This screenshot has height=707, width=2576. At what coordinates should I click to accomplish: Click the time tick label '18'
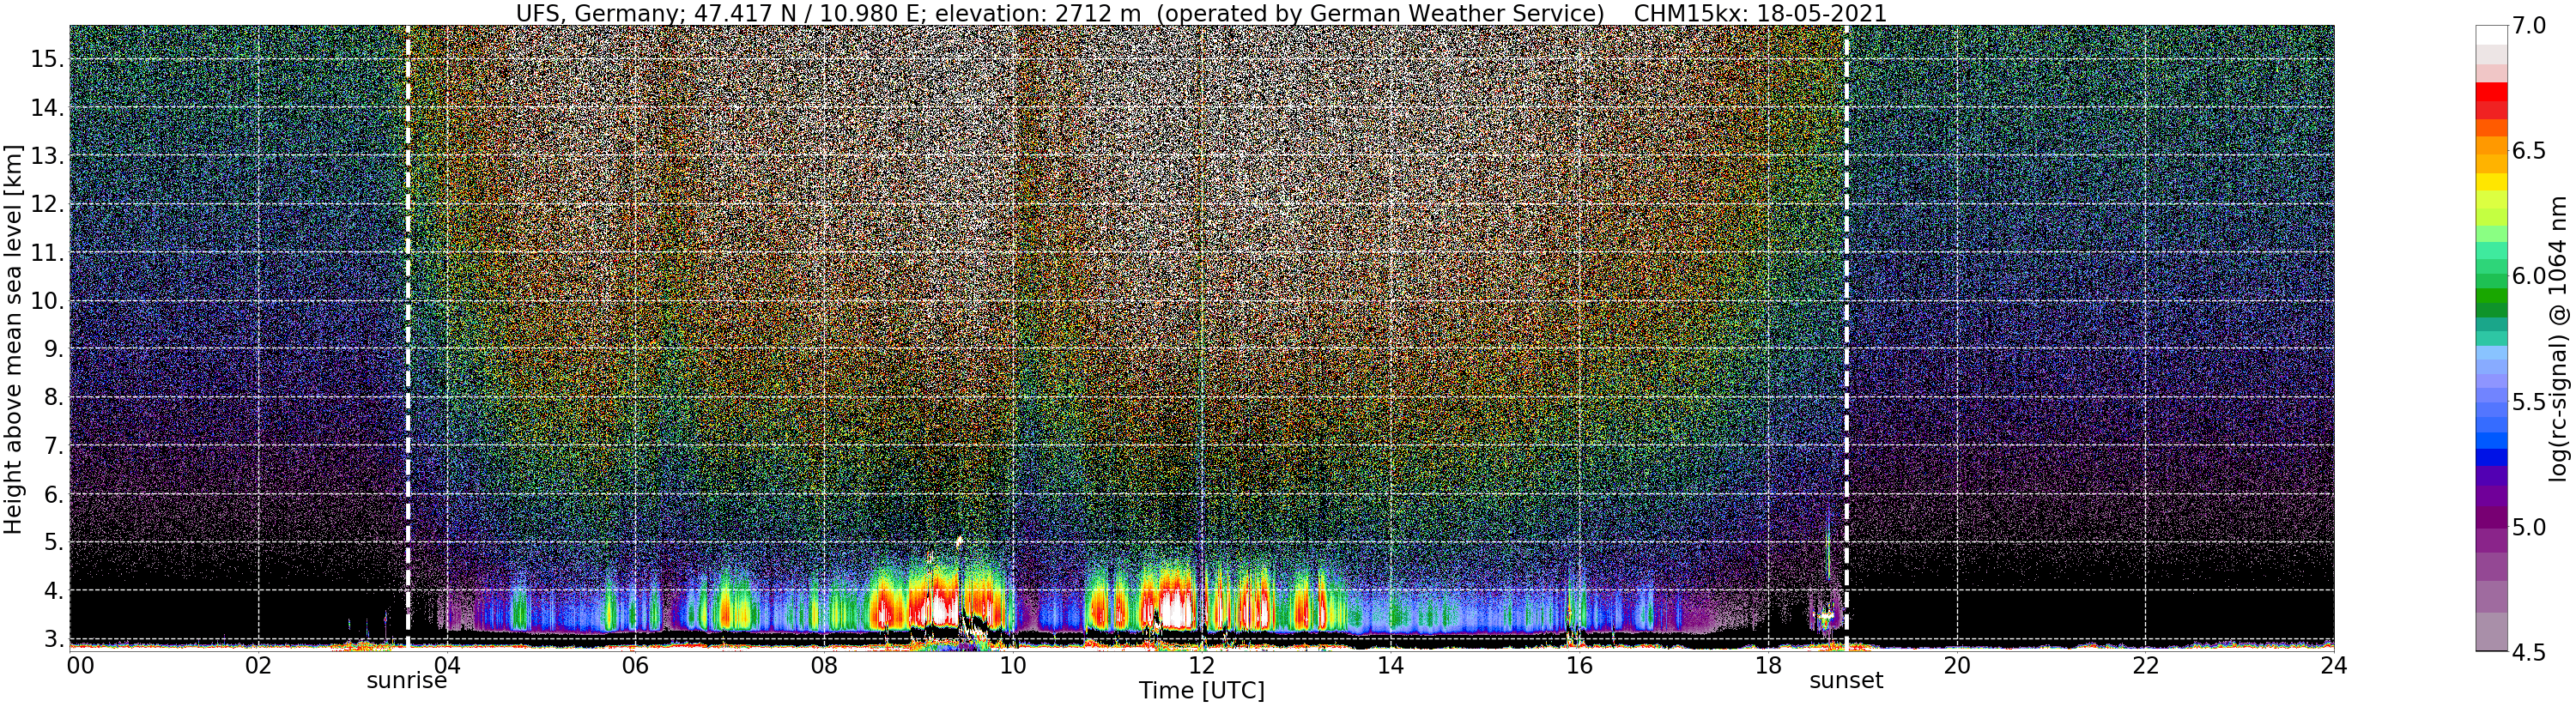point(1768,665)
